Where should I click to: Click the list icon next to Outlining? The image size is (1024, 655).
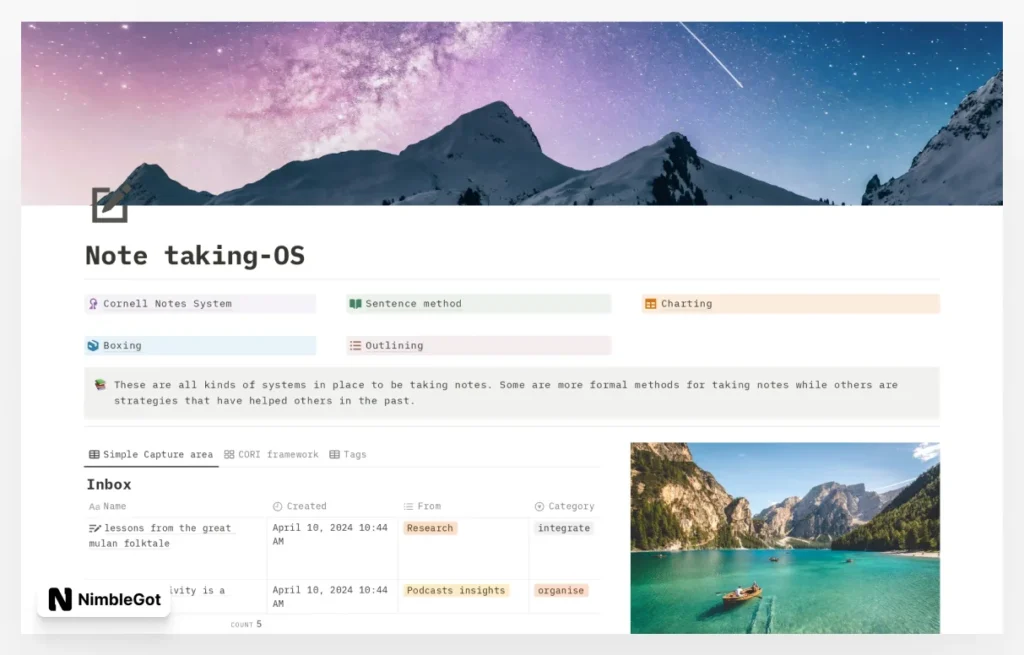tap(356, 345)
